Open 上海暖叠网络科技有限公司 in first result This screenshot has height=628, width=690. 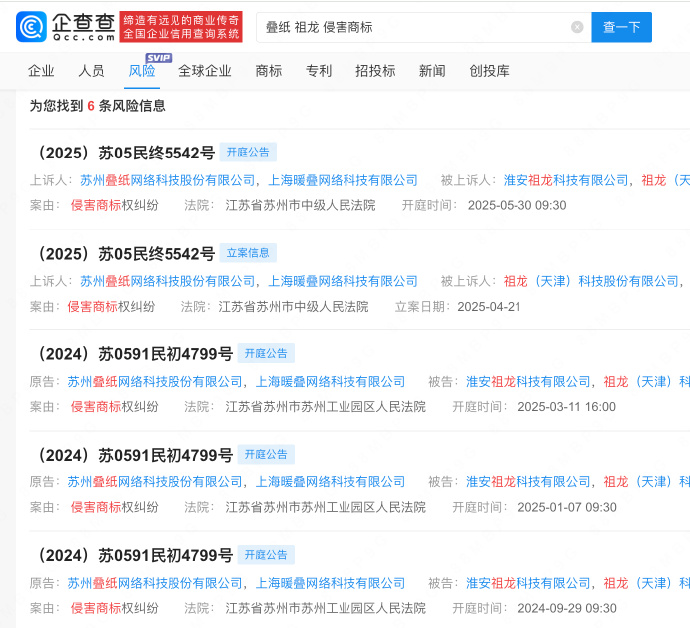pos(343,180)
